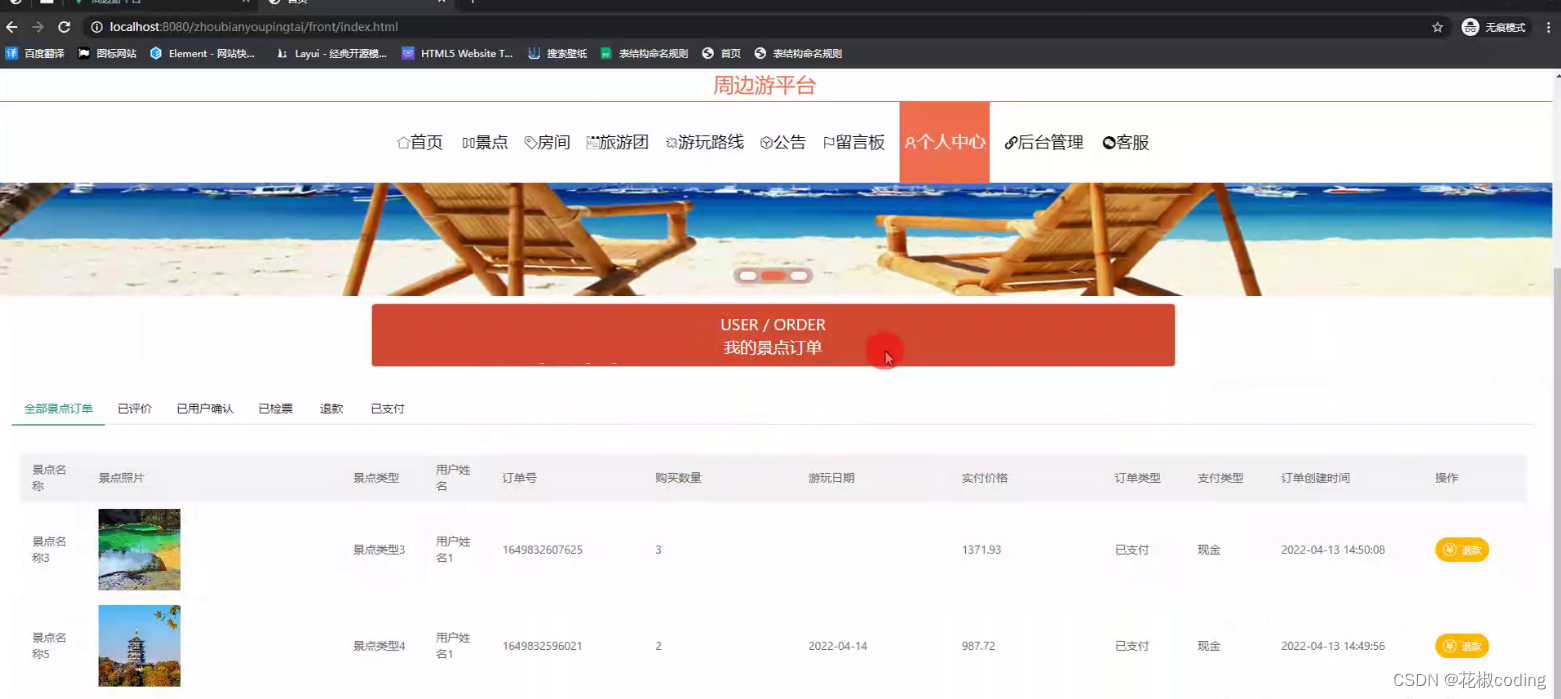Click order number 1649832607625
Viewport: 1561px width, 699px height.
[543, 550]
